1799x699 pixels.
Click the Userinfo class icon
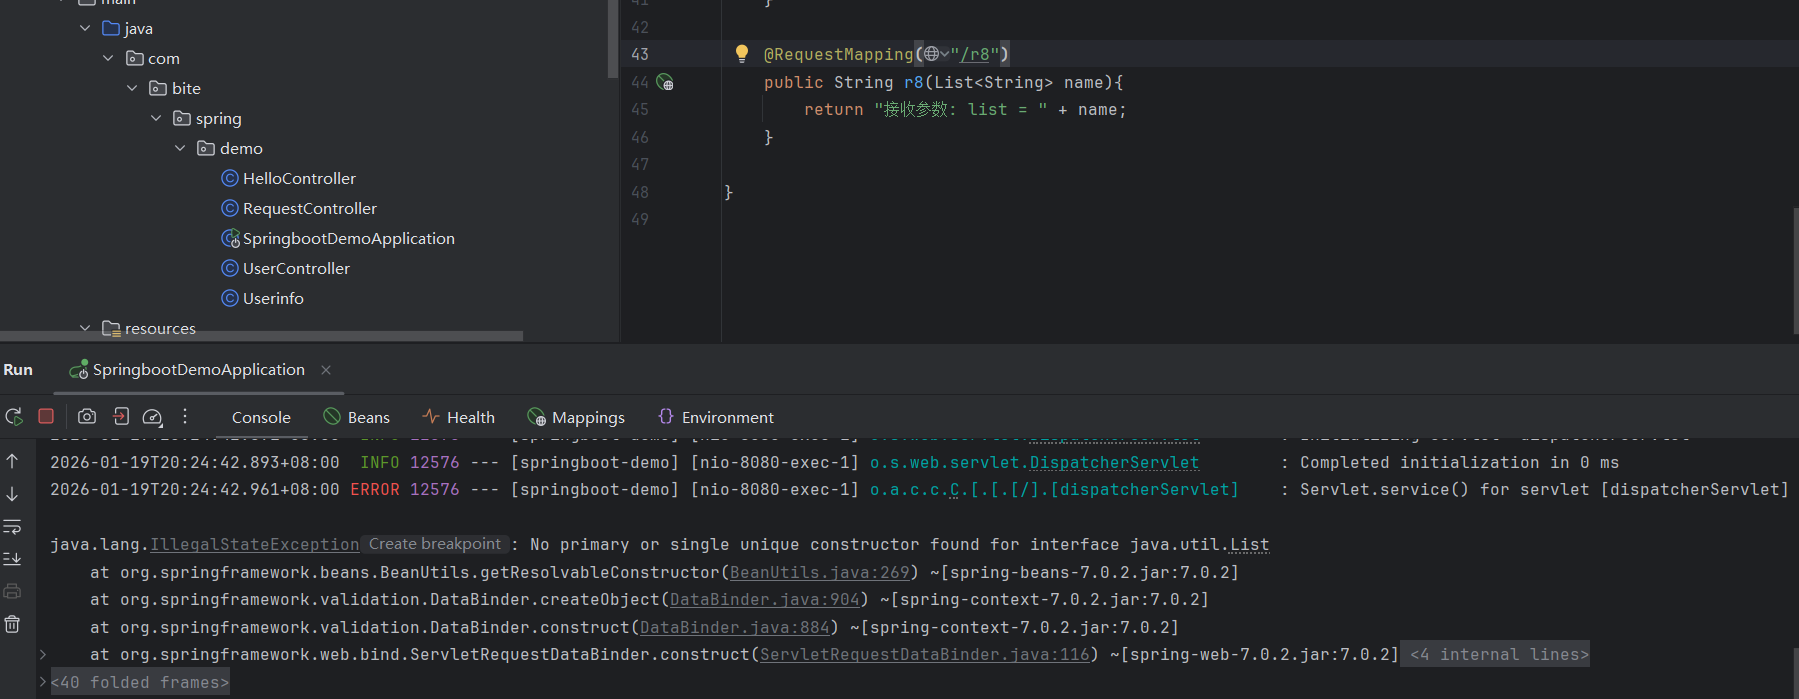(x=230, y=298)
